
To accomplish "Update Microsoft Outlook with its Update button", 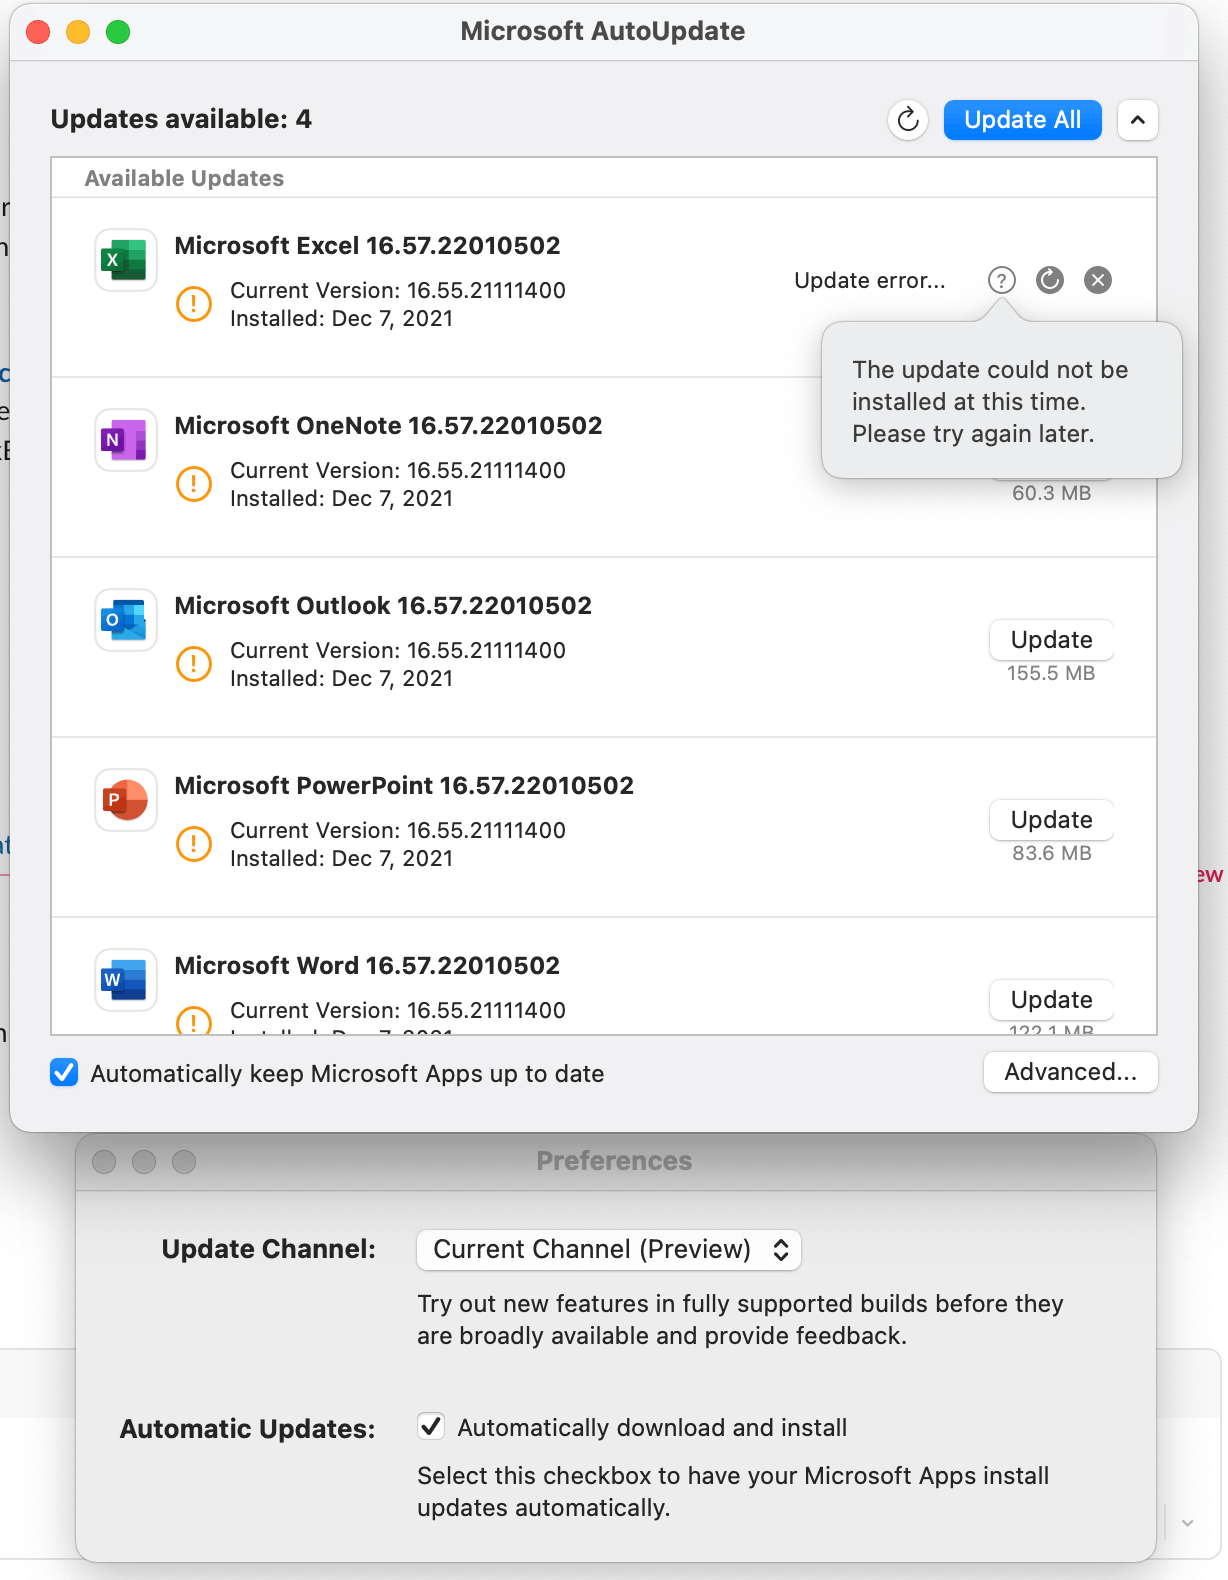I will [1051, 640].
